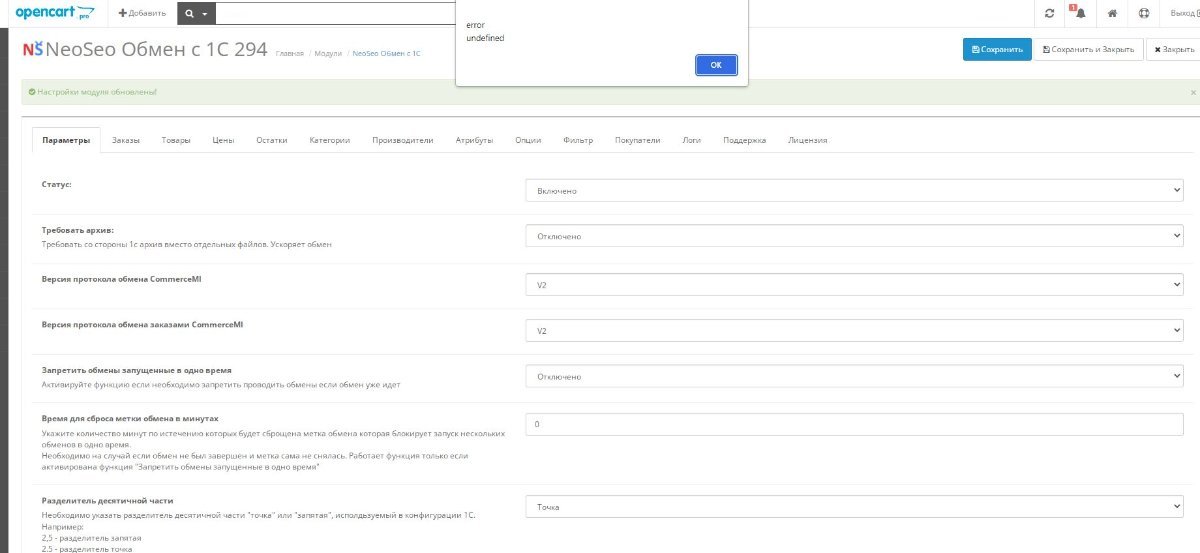Image resolution: width=1200 pixels, height=553 pixels.
Task: Focus the header search field
Action: (x=334, y=13)
